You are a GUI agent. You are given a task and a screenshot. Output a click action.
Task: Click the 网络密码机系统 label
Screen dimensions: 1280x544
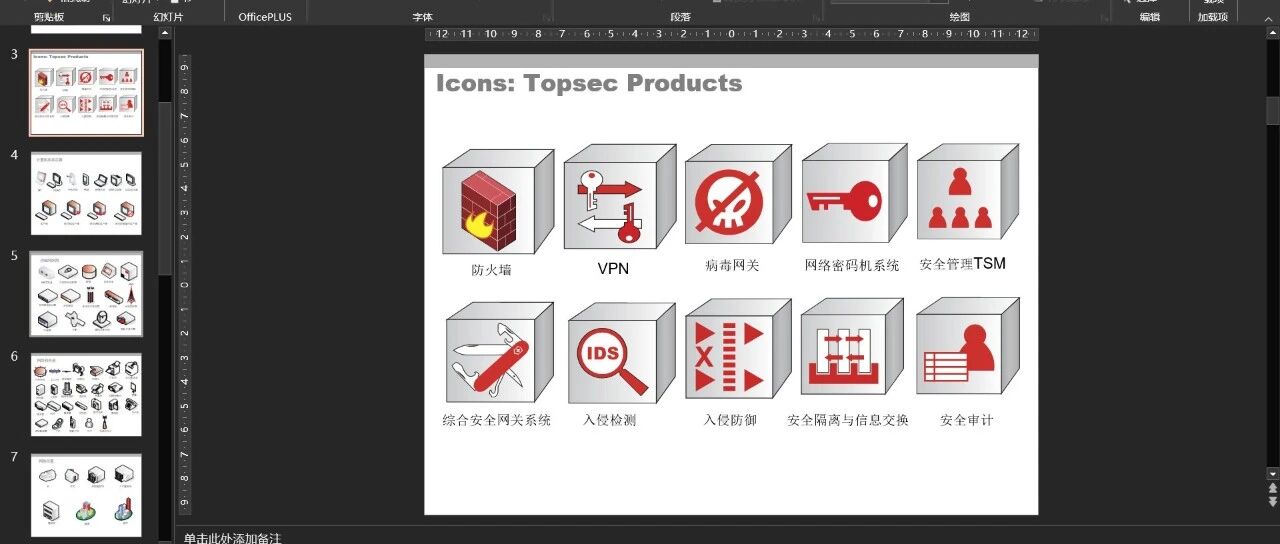tap(852, 266)
